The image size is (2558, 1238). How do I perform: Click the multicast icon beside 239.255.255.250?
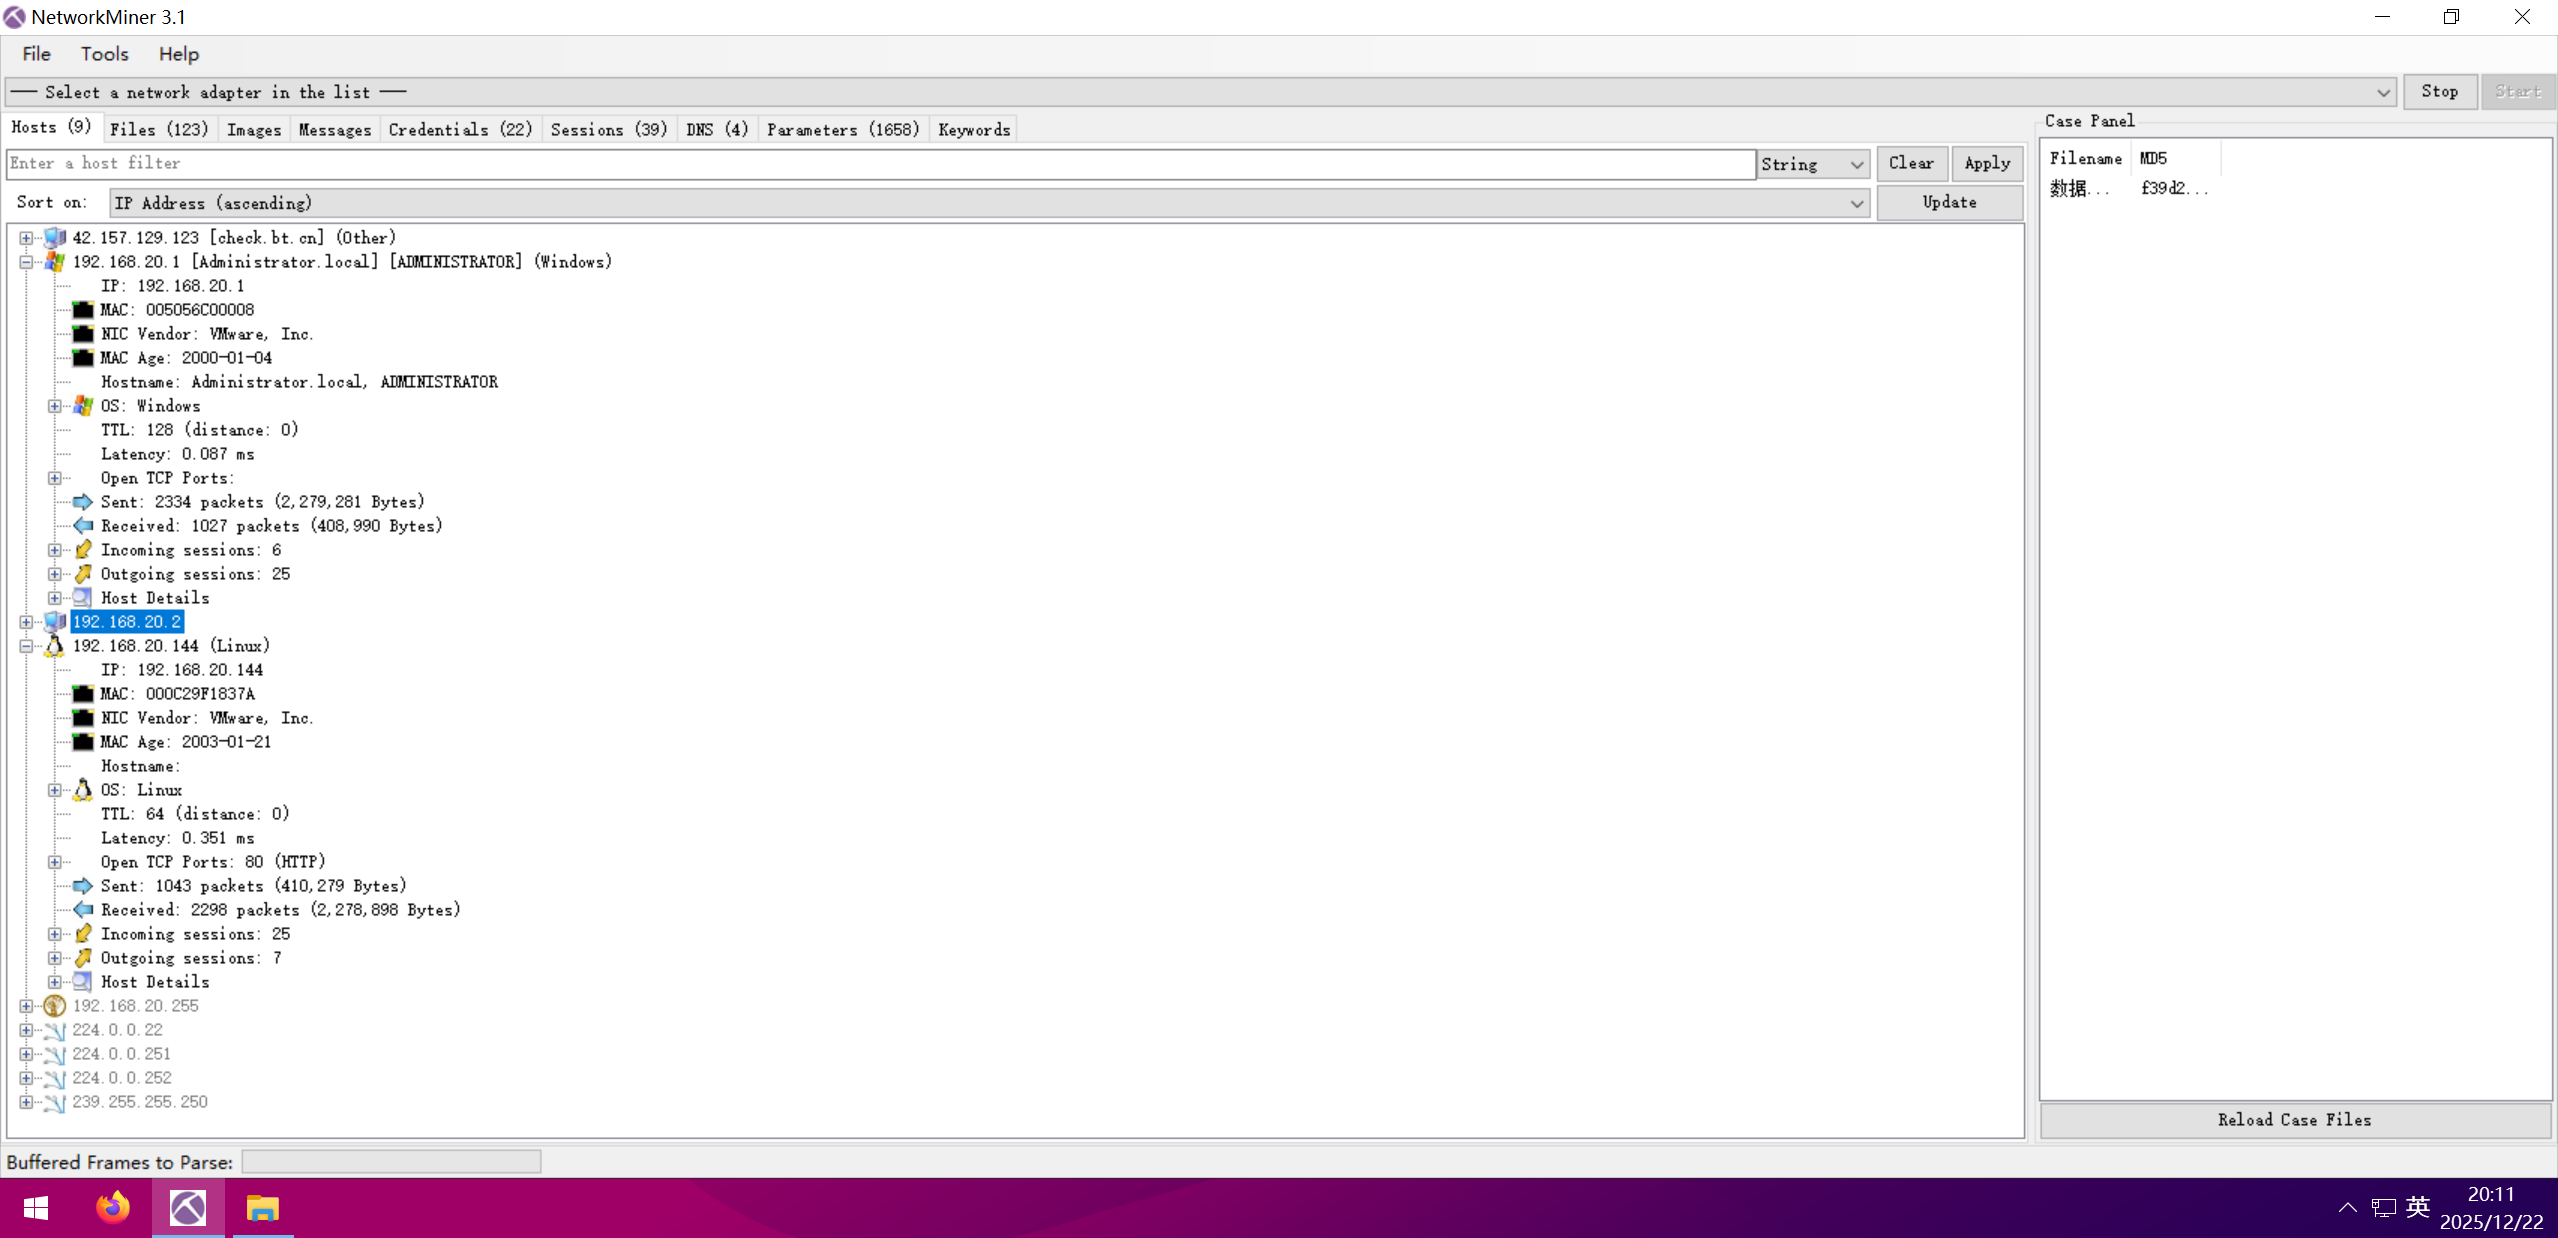[55, 1102]
